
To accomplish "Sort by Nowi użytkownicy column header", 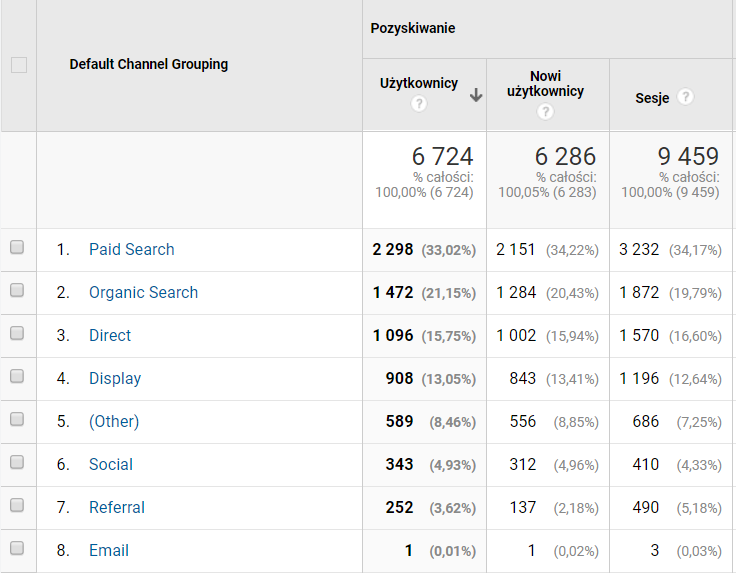I will [x=545, y=84].
